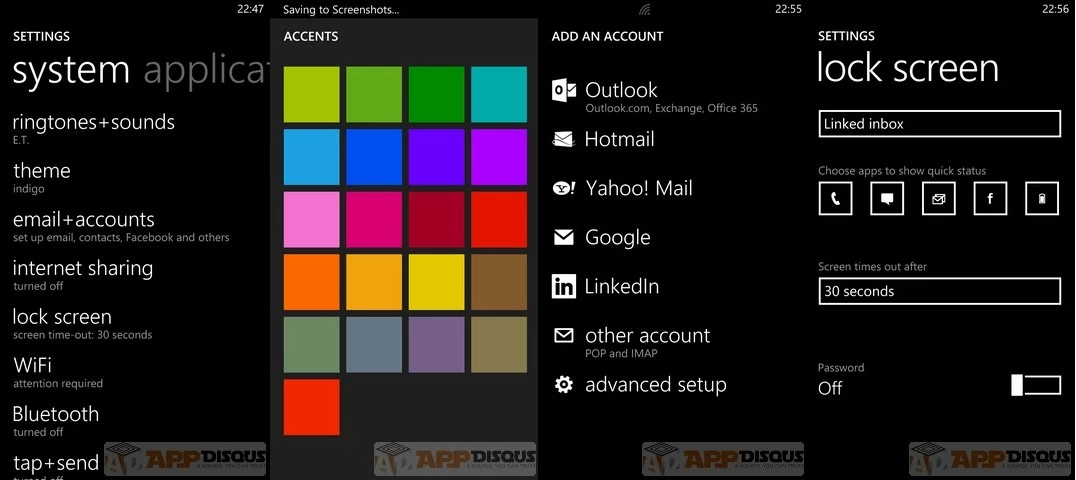Select the Yahoo! Mail icon

point(564,188)
